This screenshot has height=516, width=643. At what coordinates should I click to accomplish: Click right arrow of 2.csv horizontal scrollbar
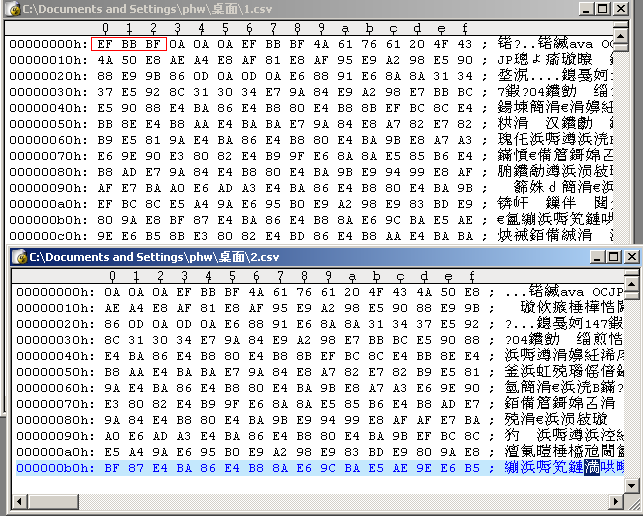pos(616,501)
